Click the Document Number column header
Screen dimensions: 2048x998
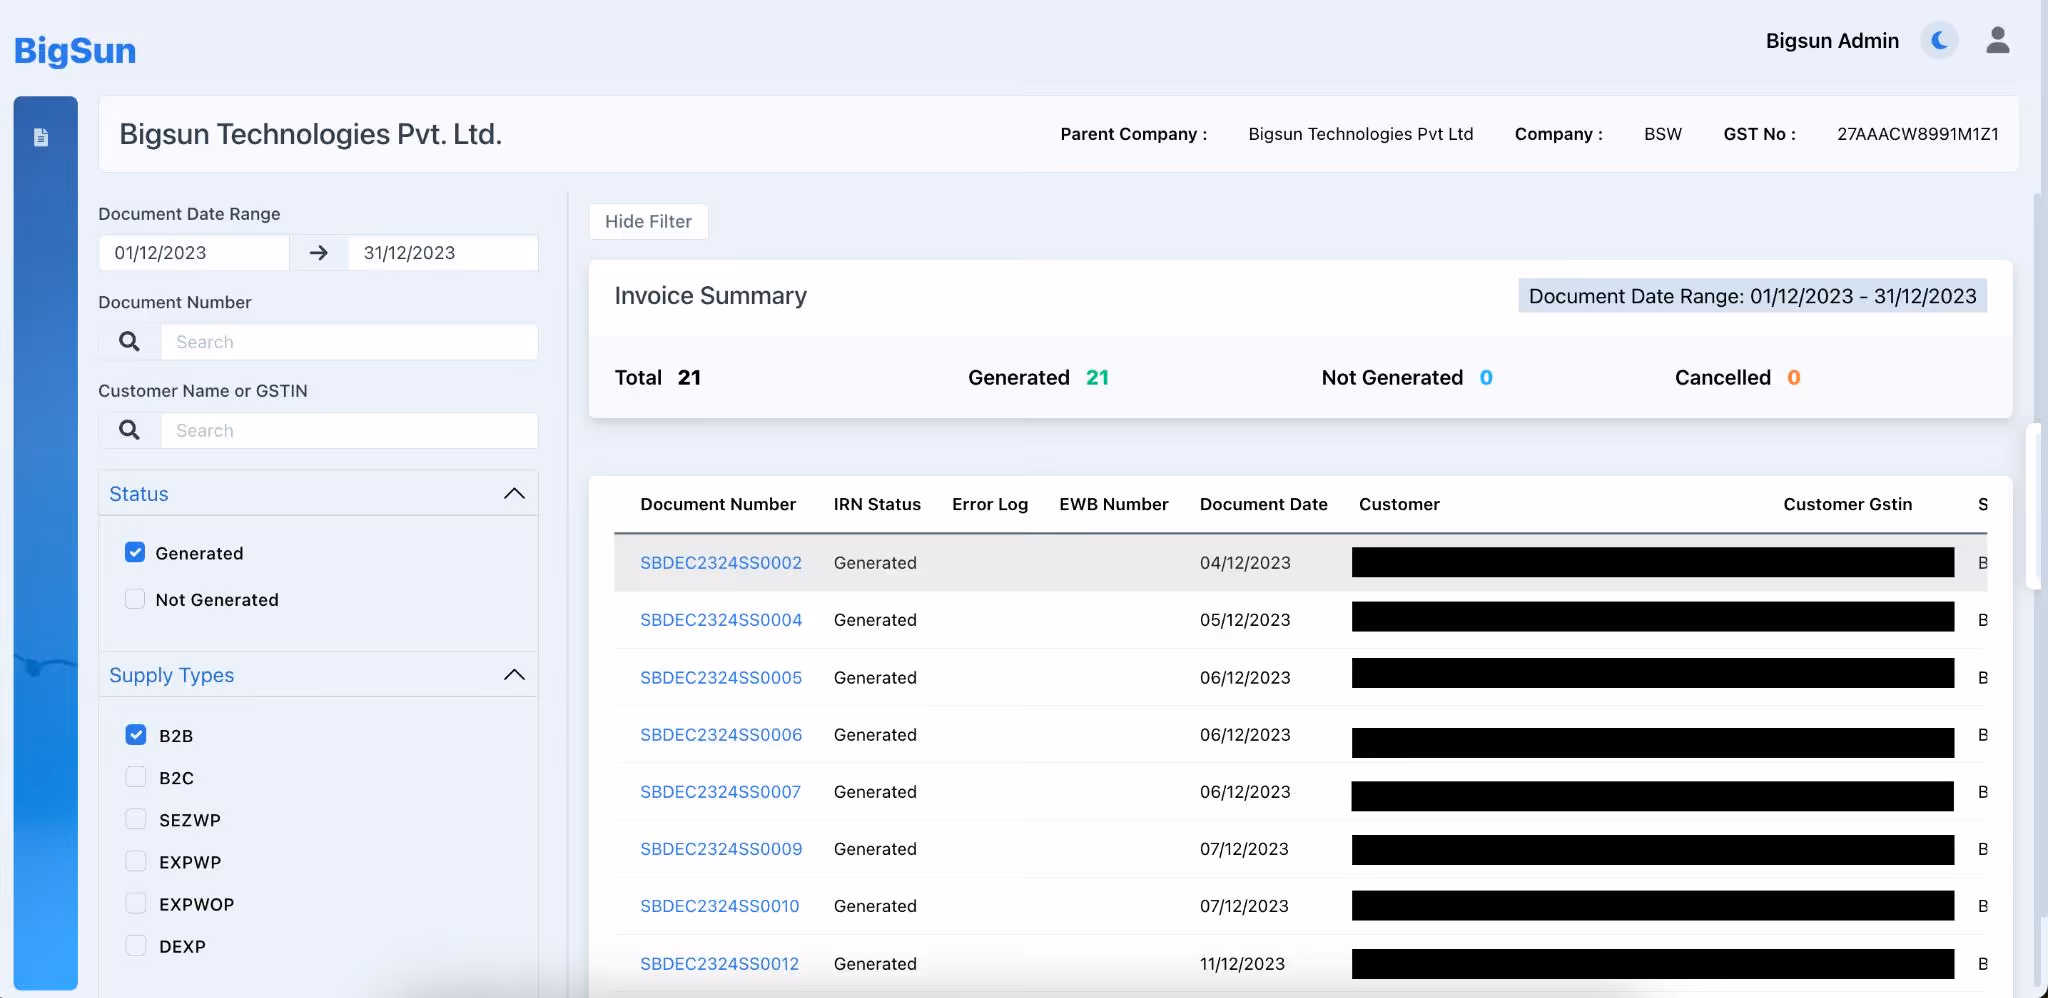[718, 504]
